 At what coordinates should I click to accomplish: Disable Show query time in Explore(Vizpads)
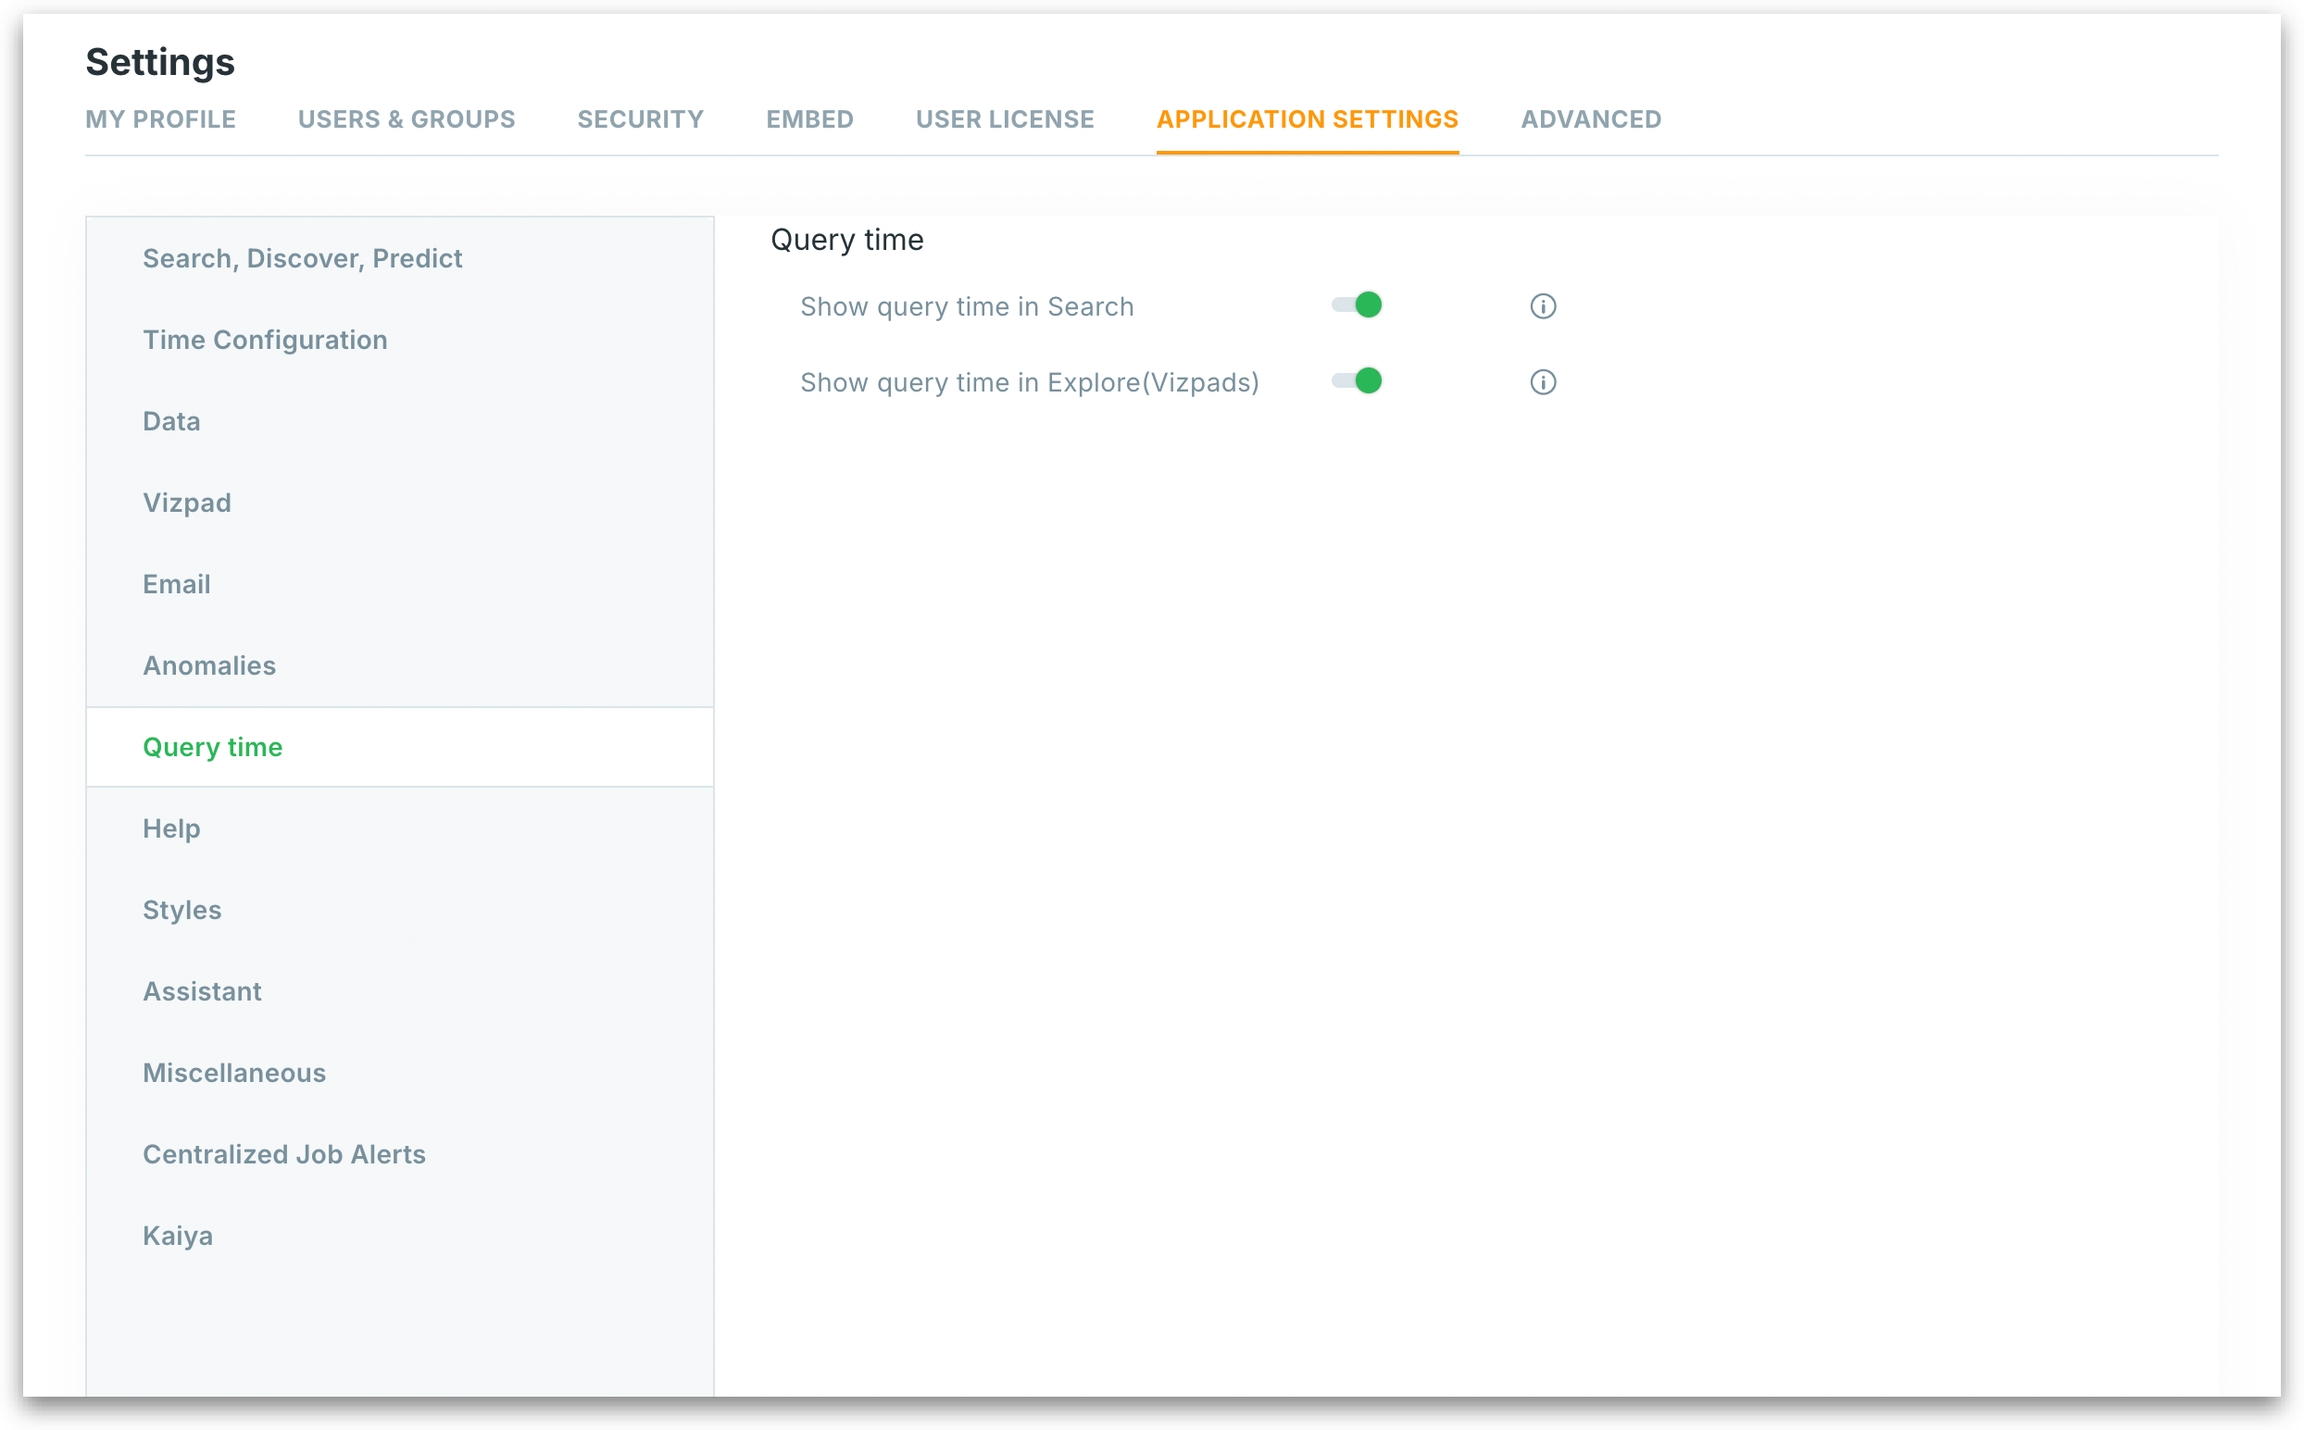point(1357,381)
